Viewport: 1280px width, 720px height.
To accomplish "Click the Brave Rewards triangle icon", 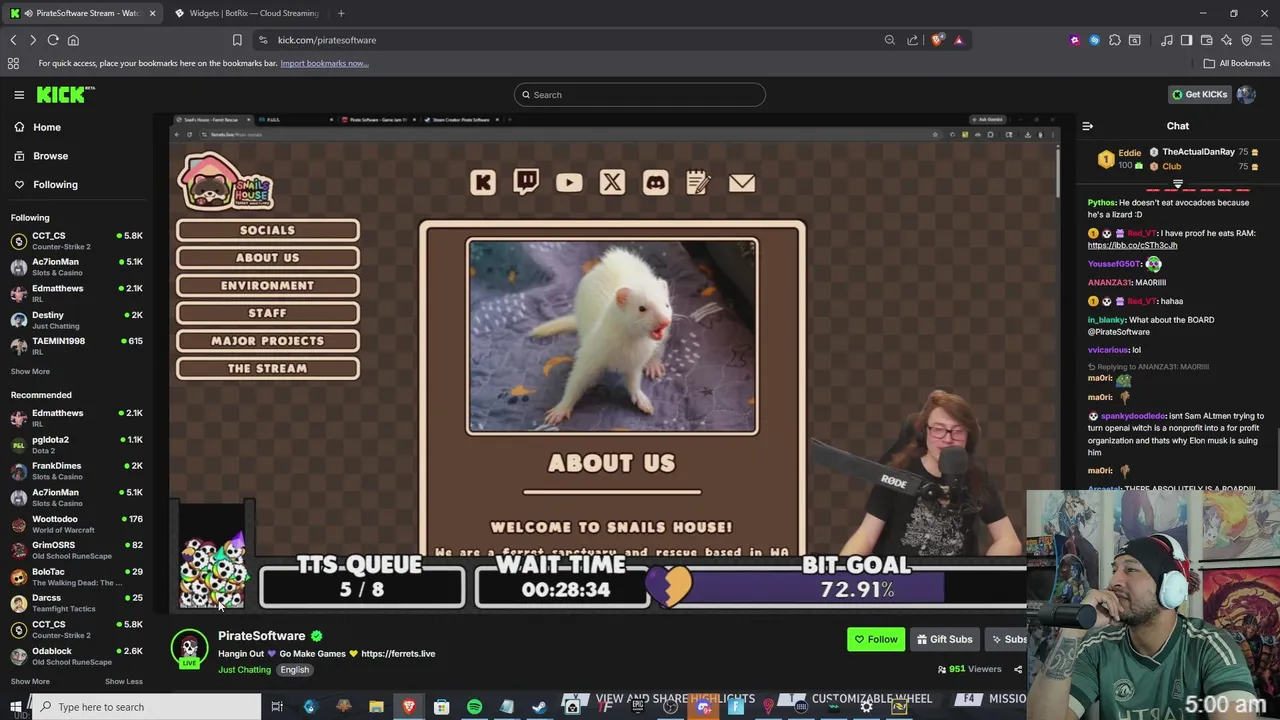I will click(x=958, y=40).
